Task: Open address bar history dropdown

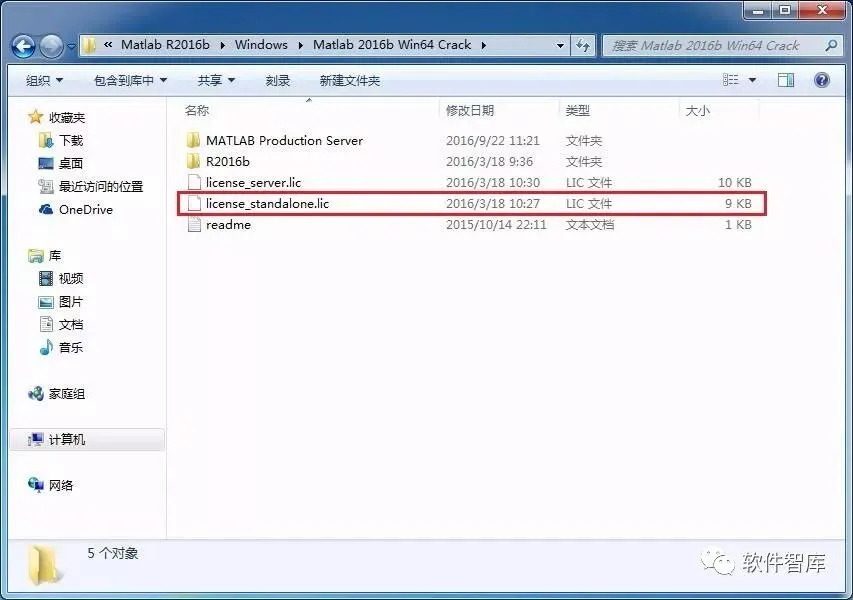Action: pyautogui.click(x=560, y=46)
